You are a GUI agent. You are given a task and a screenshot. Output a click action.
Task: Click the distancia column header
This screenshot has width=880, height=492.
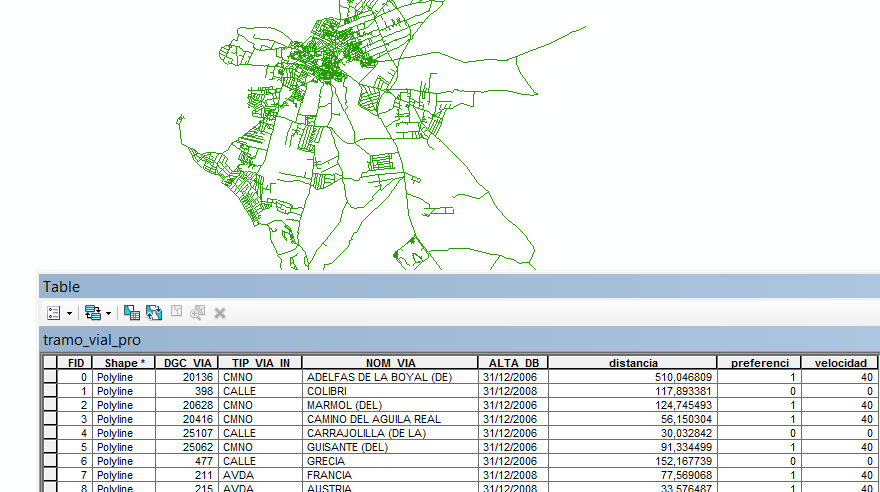pos(632,363)
